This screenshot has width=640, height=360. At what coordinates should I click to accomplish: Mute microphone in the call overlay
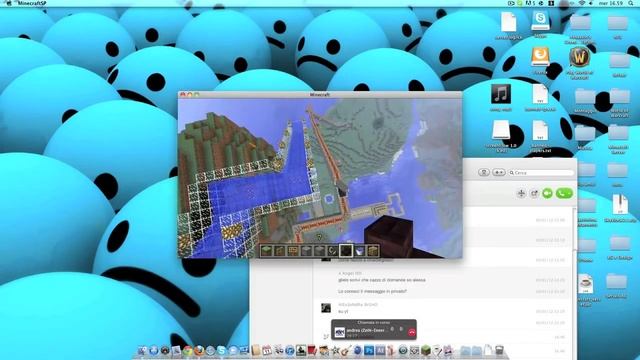click(x=392, y=329)
